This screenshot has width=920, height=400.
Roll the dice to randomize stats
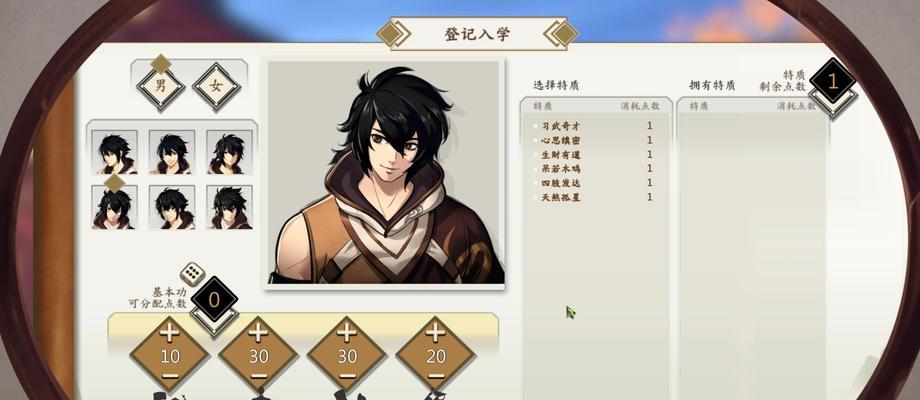click(192, 274)
